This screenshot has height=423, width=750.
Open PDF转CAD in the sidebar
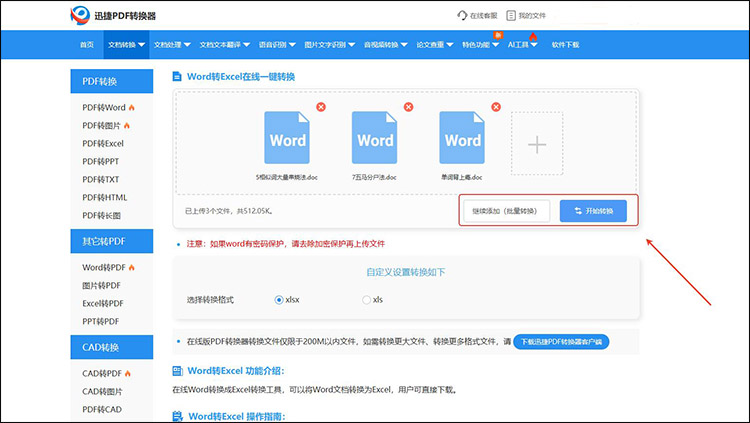pos(102,410)
